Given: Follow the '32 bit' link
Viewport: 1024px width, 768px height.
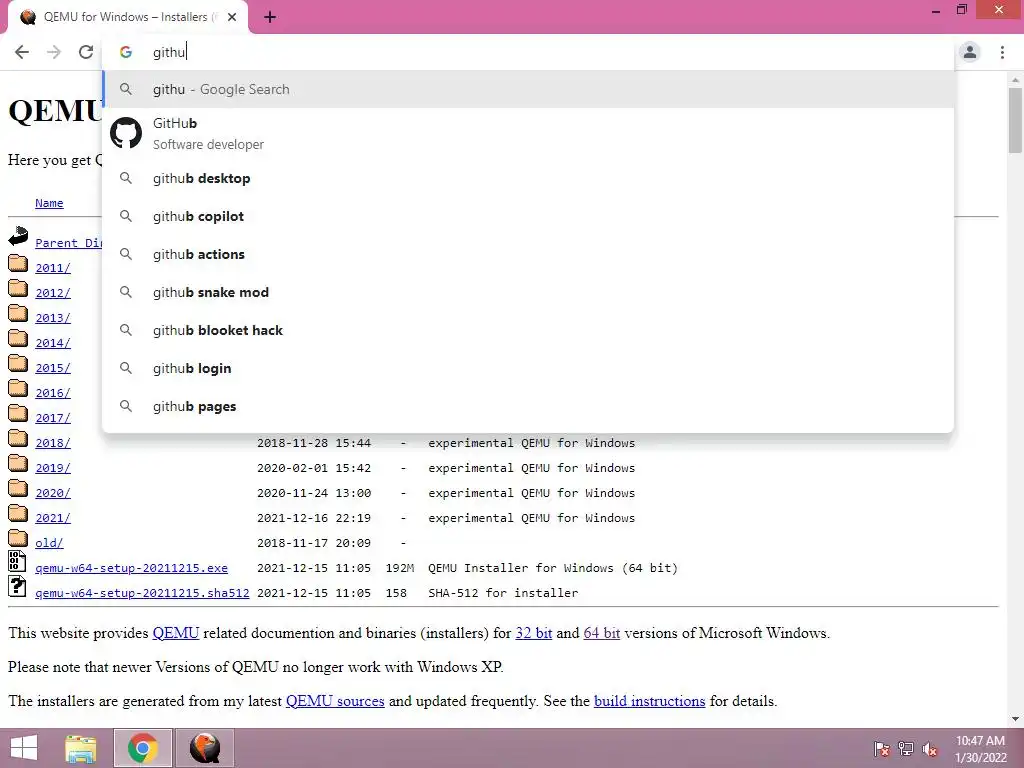Looking at the screenshot, I should [534, 633].
